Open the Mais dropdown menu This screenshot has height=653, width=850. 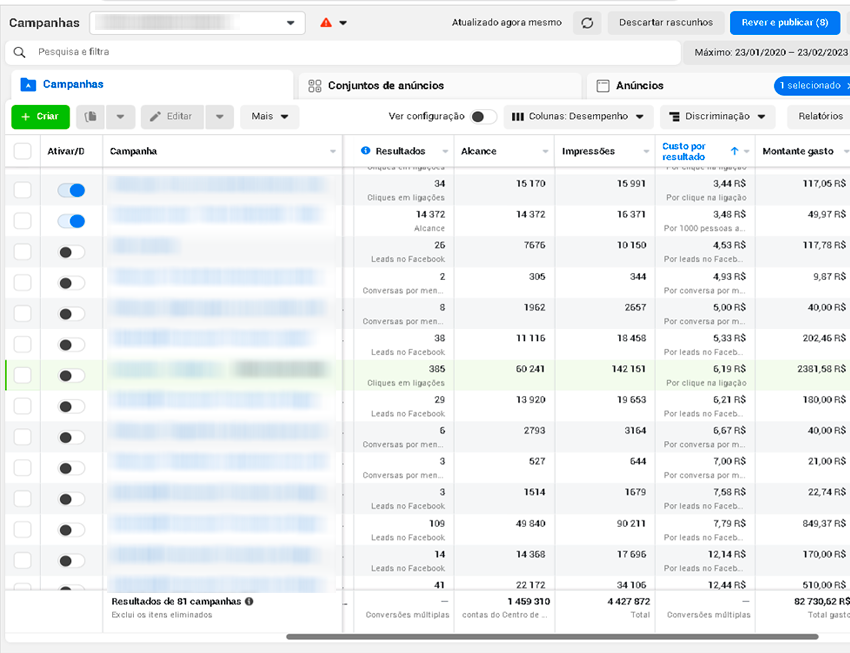tap(269, 117)
